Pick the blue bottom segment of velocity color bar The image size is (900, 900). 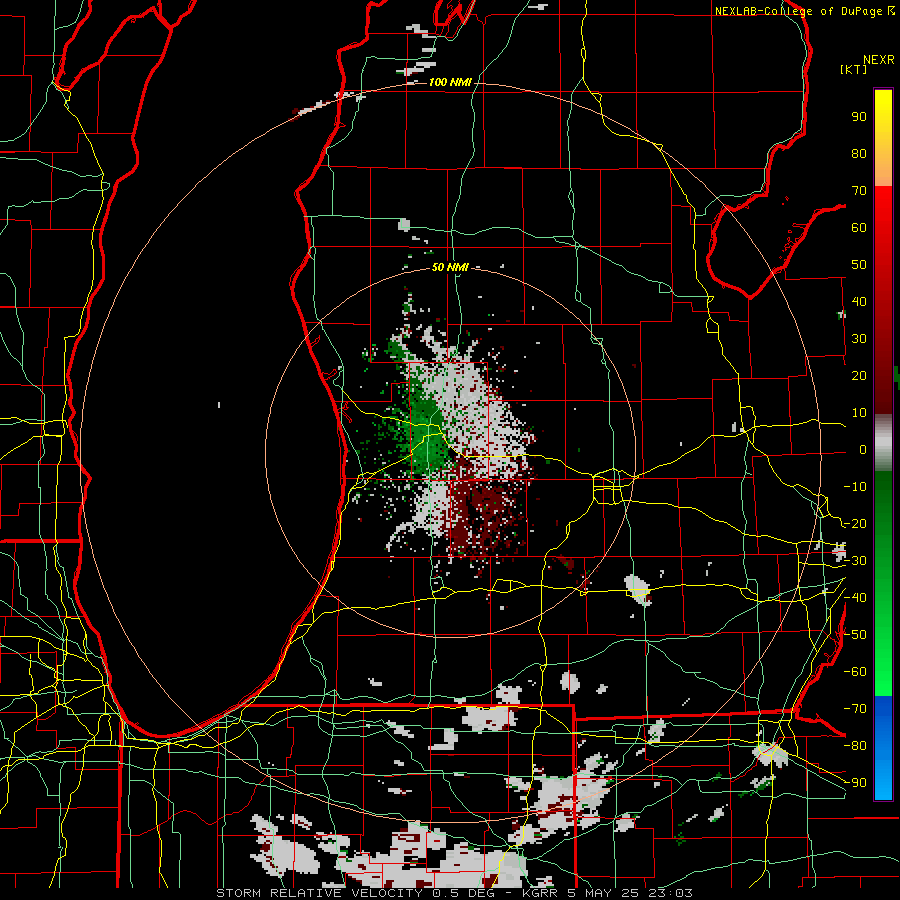[x=883, y=748]
